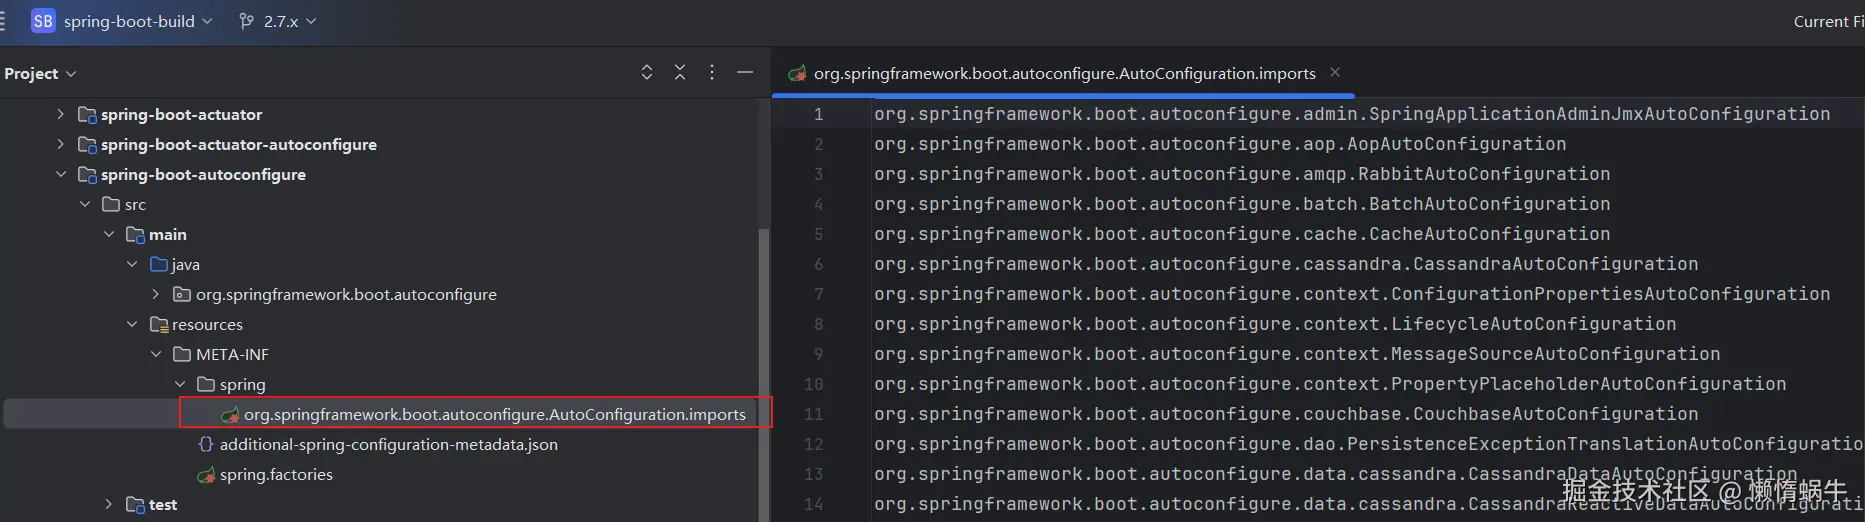Viewport: 1865px width, 522px height.
Task: Switch to AutoConfiguration.imports editor tab
Action: coord(1064,73)
